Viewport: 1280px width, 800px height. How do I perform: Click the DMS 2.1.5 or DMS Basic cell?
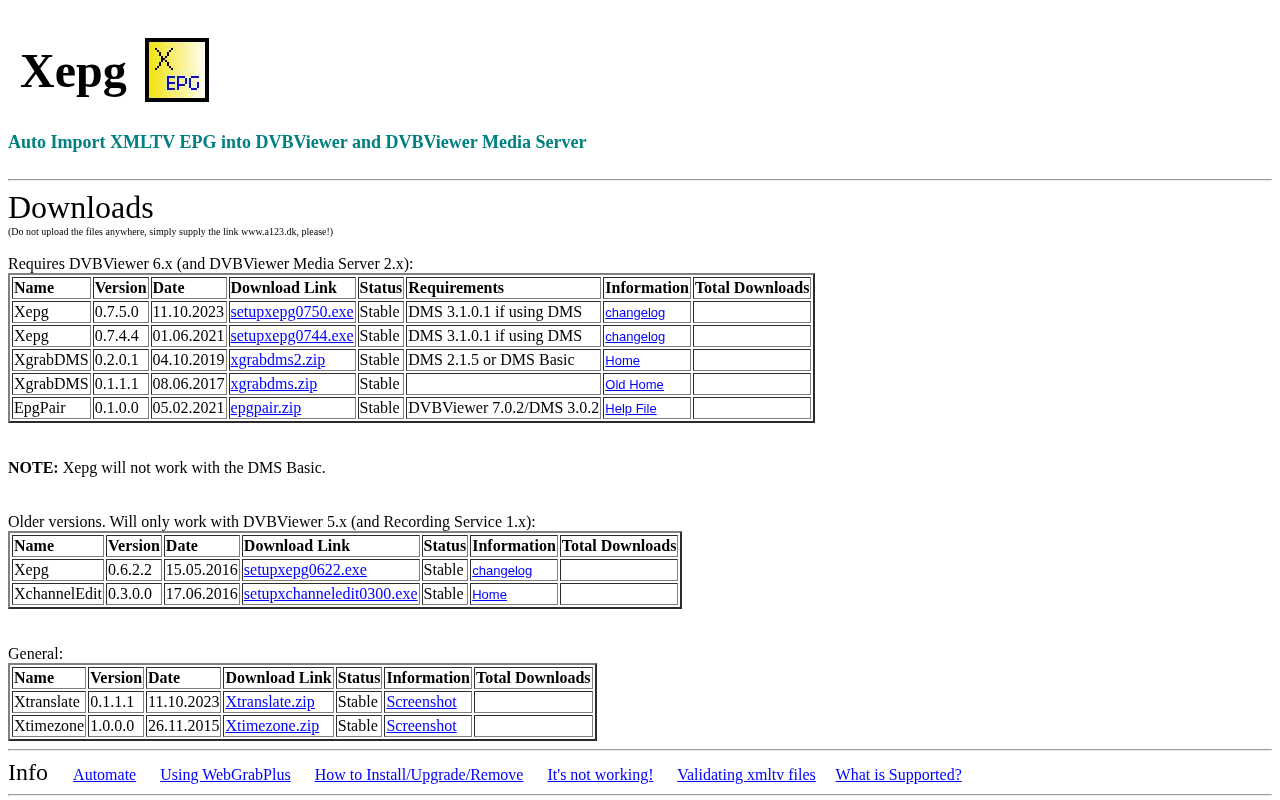coord(504,360)
